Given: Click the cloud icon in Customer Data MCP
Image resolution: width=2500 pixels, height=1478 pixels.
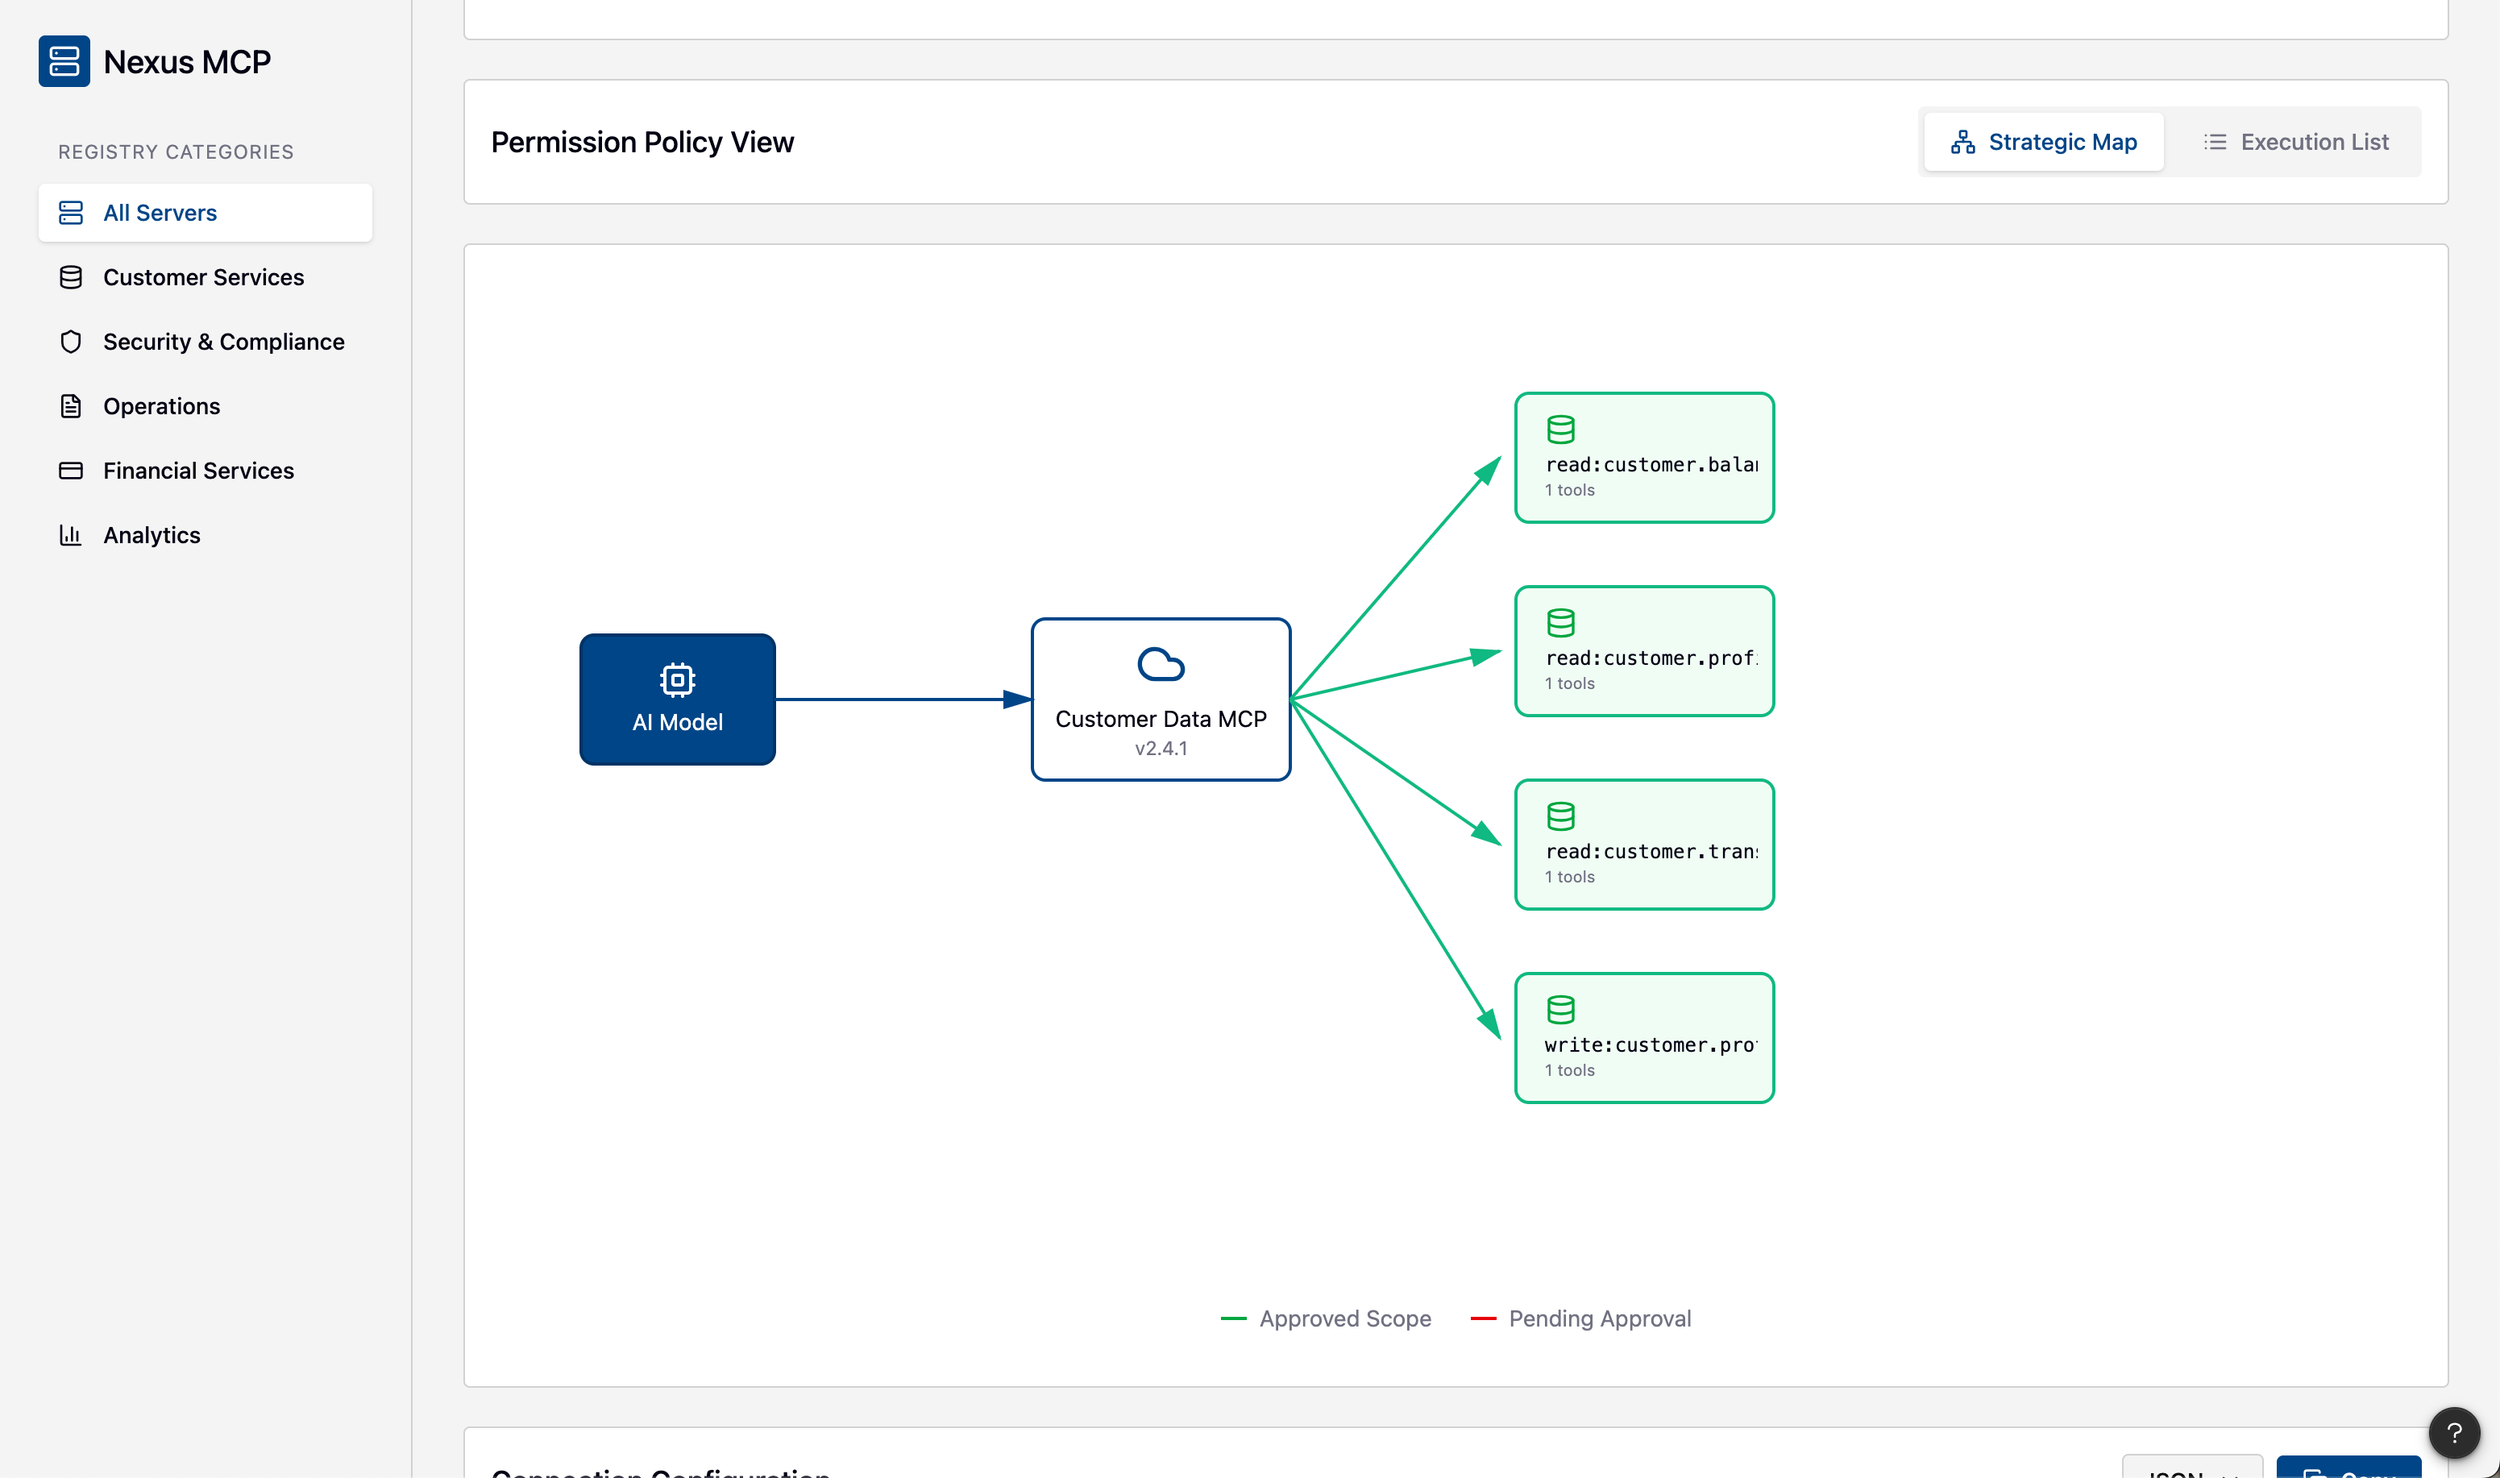Looking at the screenshot, I should point(1160,665).
